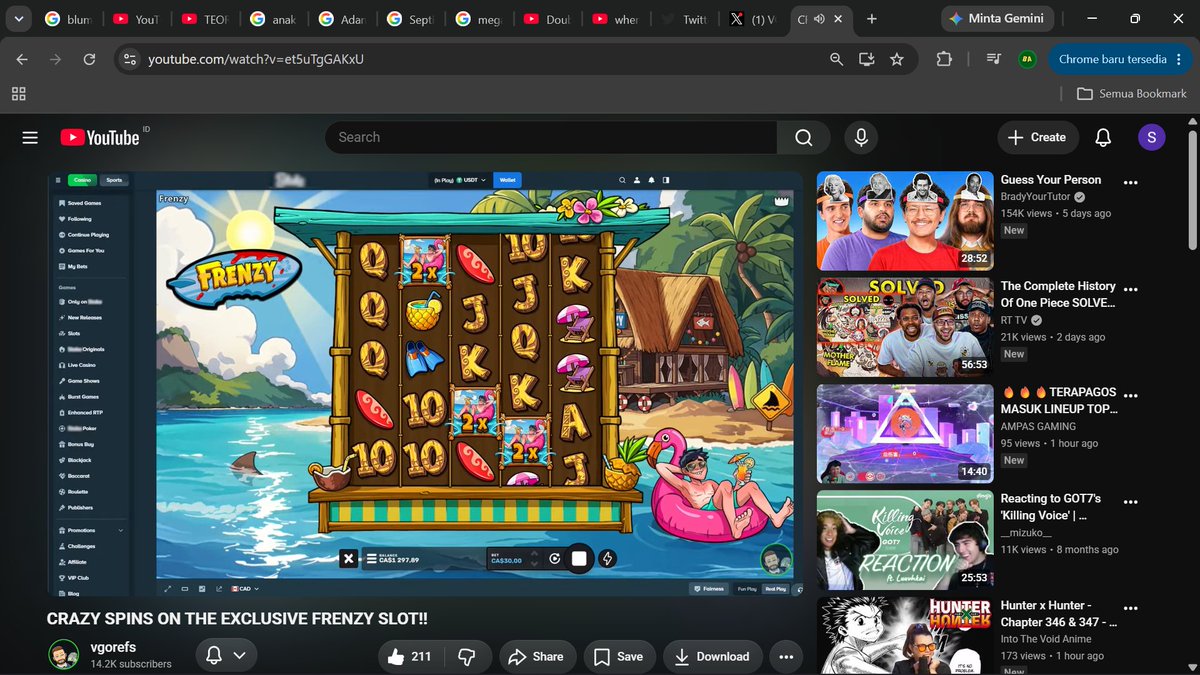
Task: Open TERAPAGOS 14:40 thumbnail
Action: tap(905, 432)
